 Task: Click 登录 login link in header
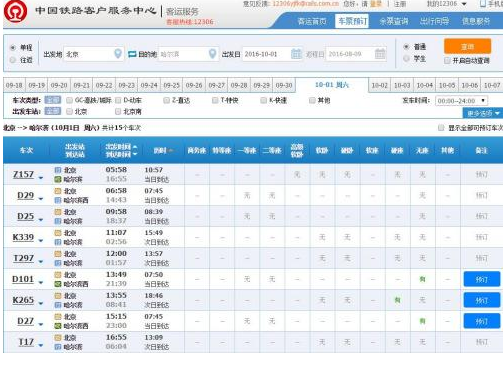(376, 4)
